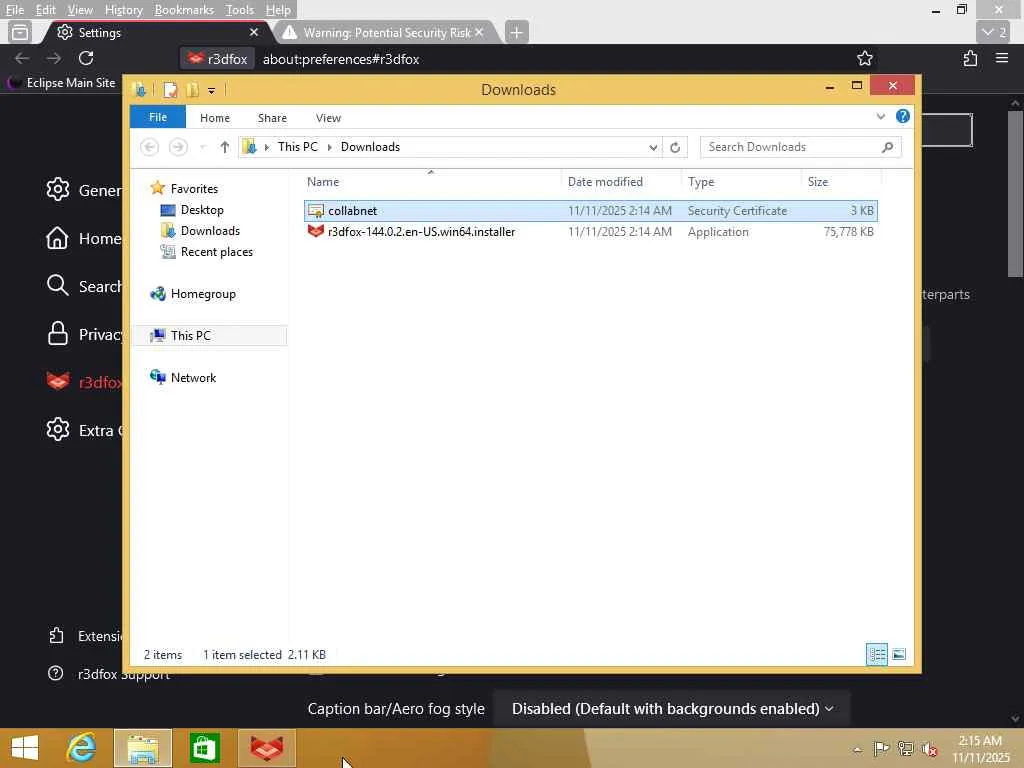Sort by the Type column header

point(741,182)
